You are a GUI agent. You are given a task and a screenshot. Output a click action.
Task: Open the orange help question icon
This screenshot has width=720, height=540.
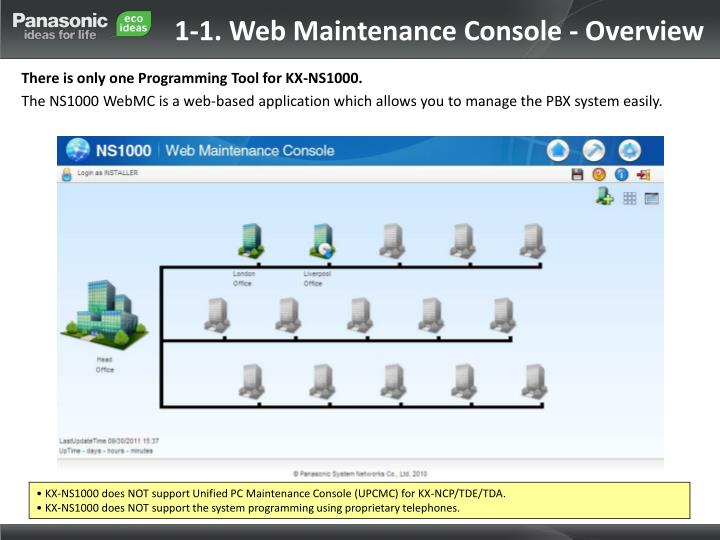coord(599,174)
